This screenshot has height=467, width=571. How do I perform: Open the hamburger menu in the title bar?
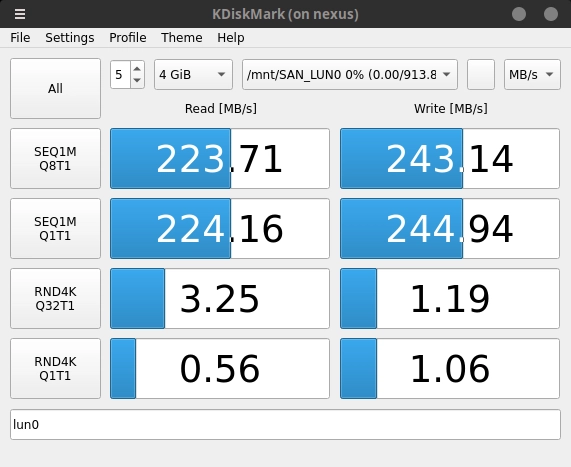[20, 14]
